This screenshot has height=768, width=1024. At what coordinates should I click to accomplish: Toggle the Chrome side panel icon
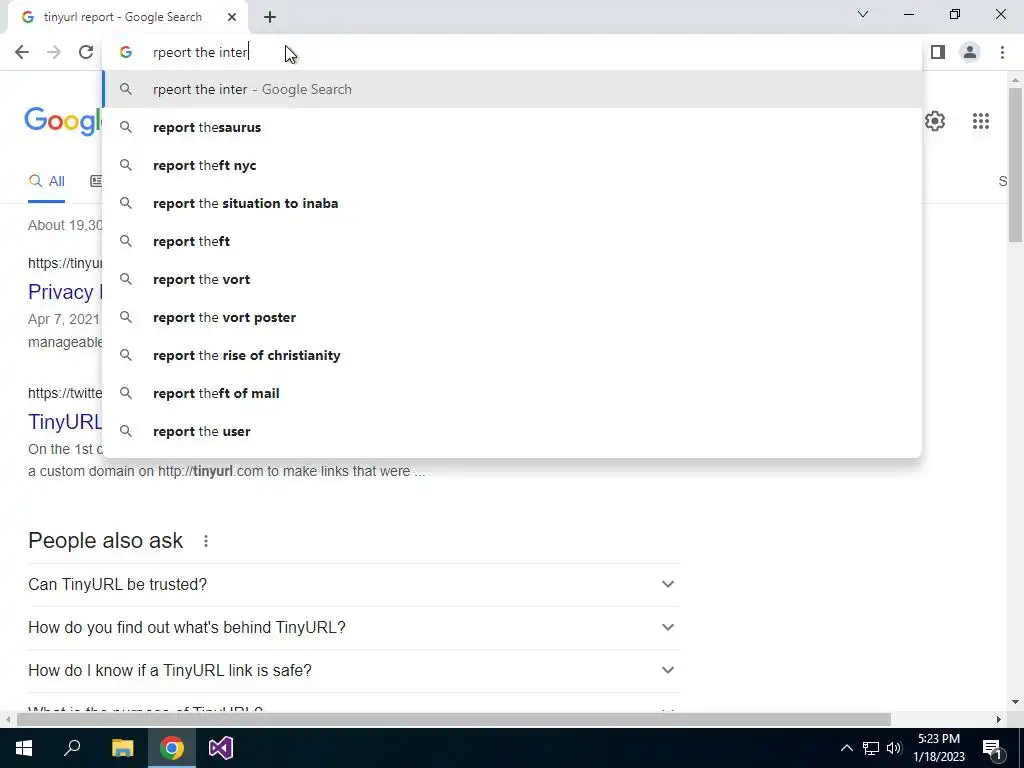(938, 52)
